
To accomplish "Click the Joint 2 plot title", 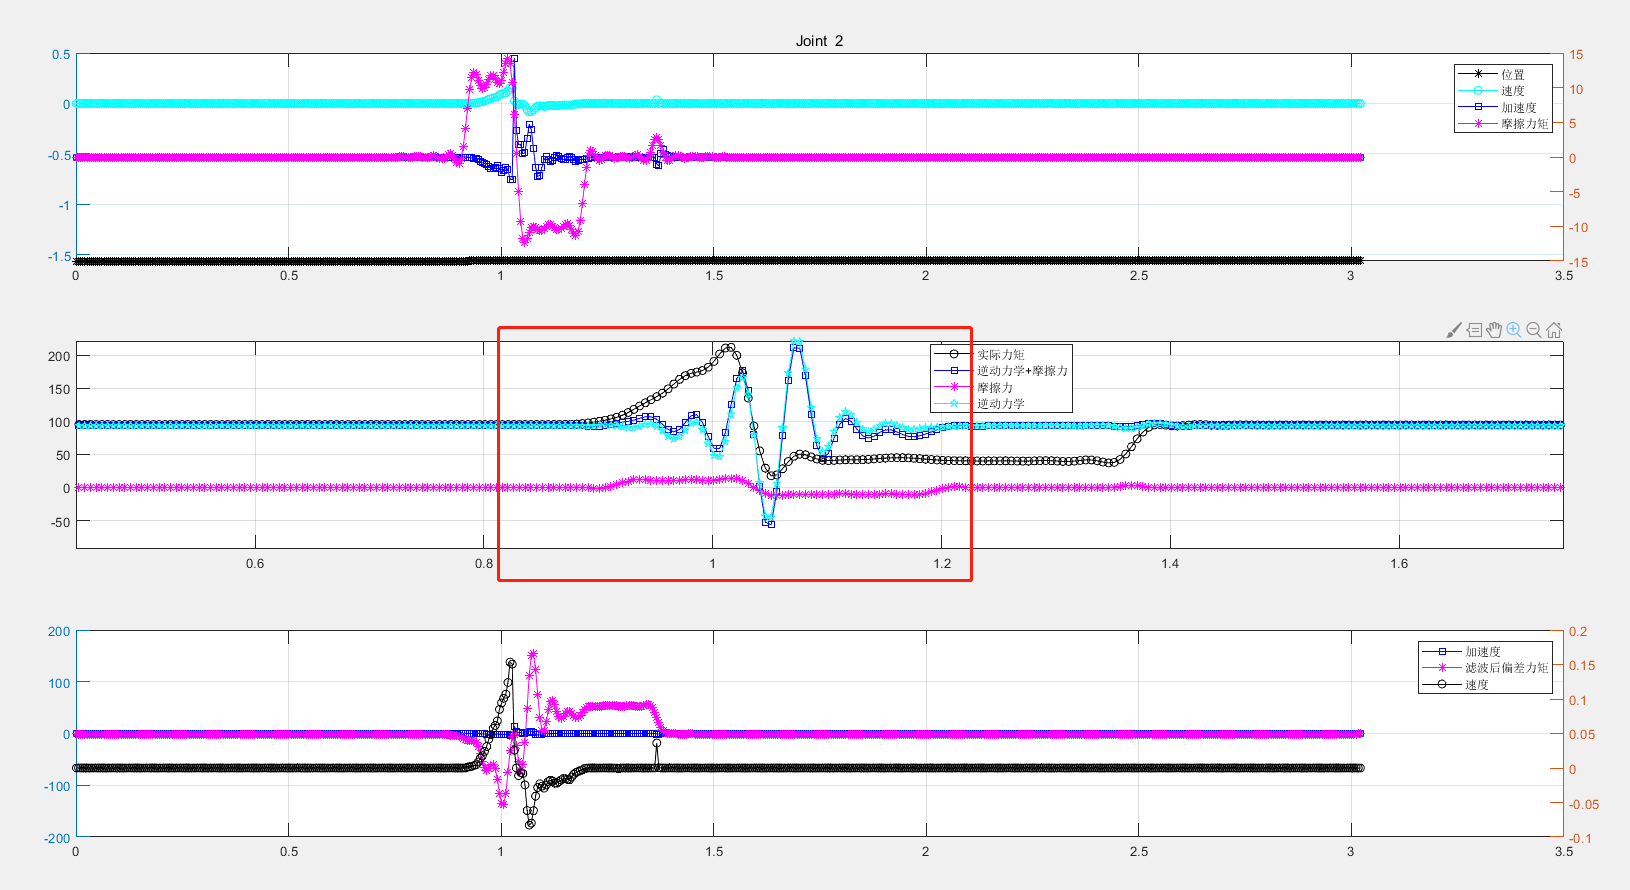I will (819, 41).
